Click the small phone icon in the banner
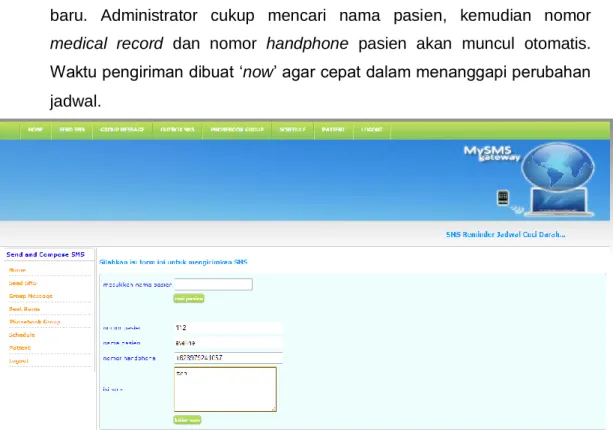 tap(503, 198)
